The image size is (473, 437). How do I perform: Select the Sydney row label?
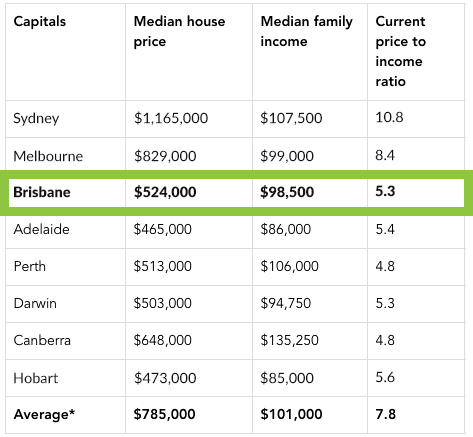36,119
